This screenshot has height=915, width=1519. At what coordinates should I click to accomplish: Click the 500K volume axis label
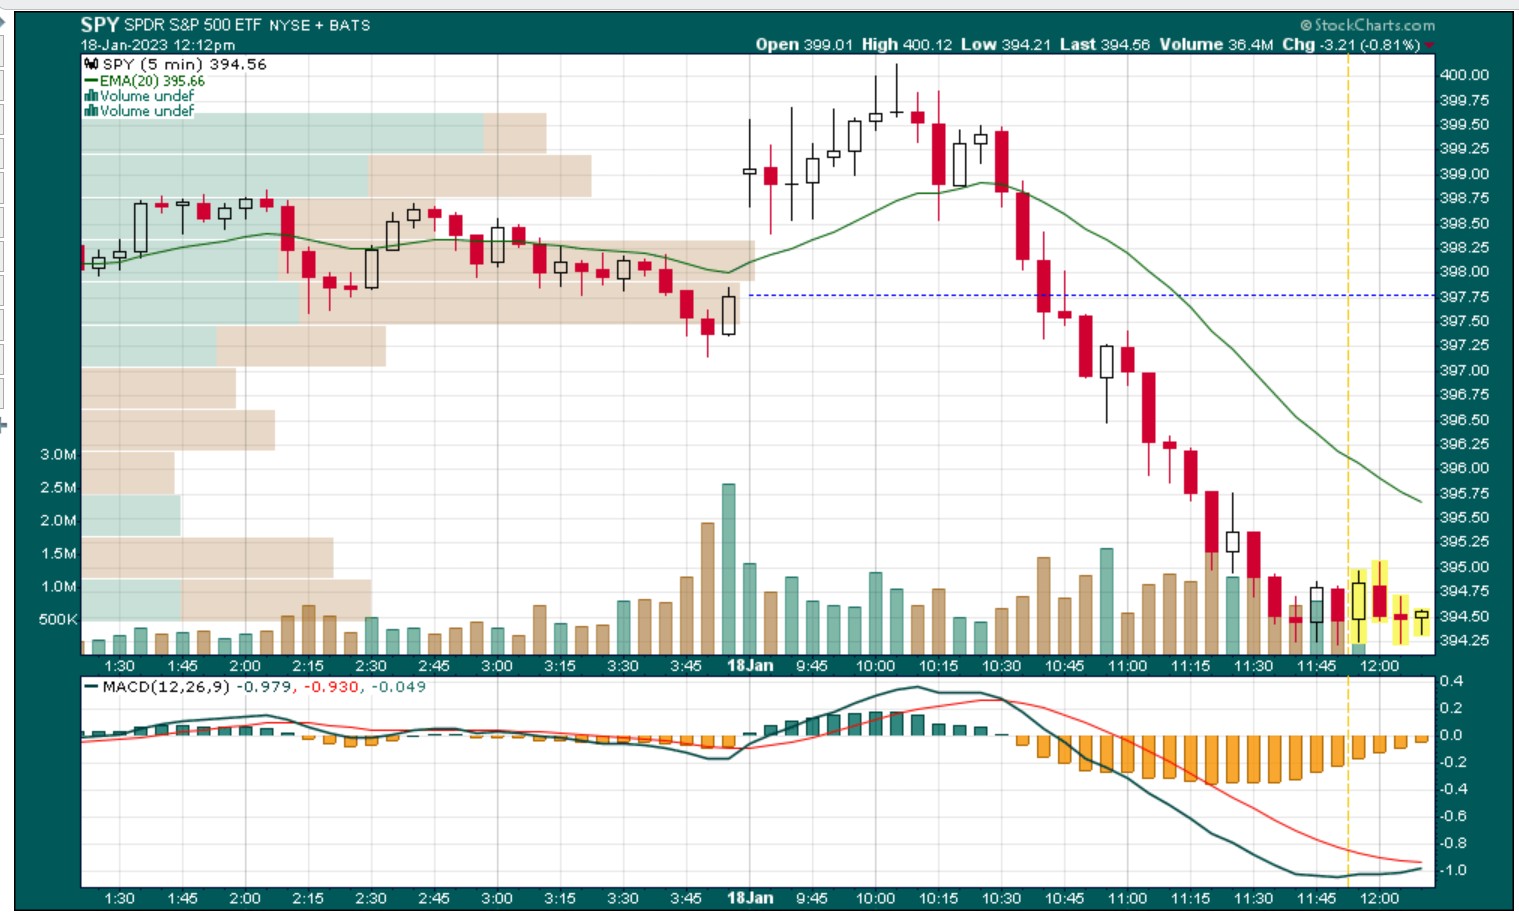coord(58,619)
